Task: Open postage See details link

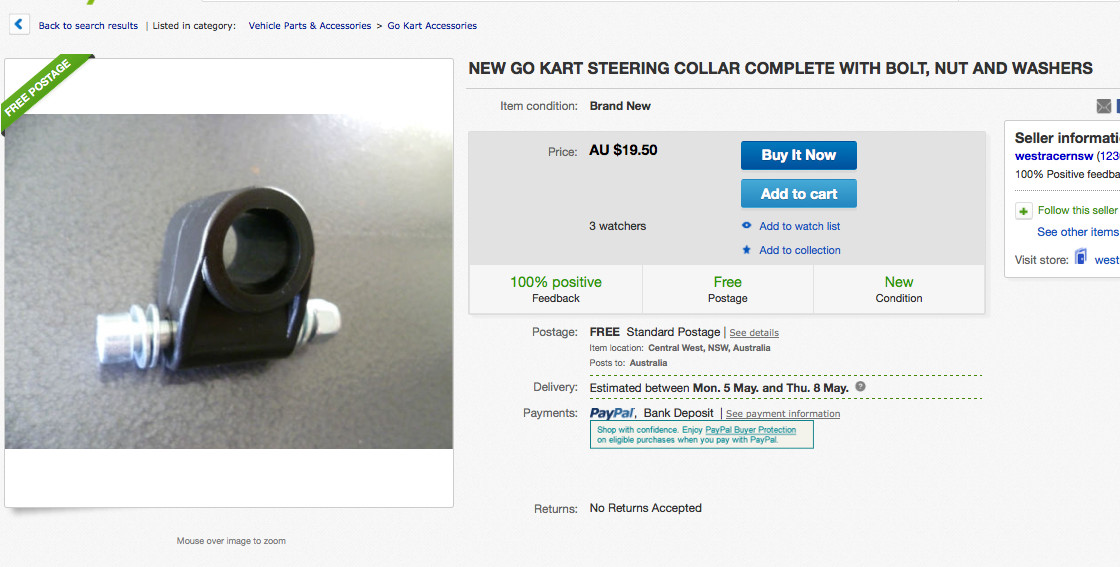Action: (754, 333)
